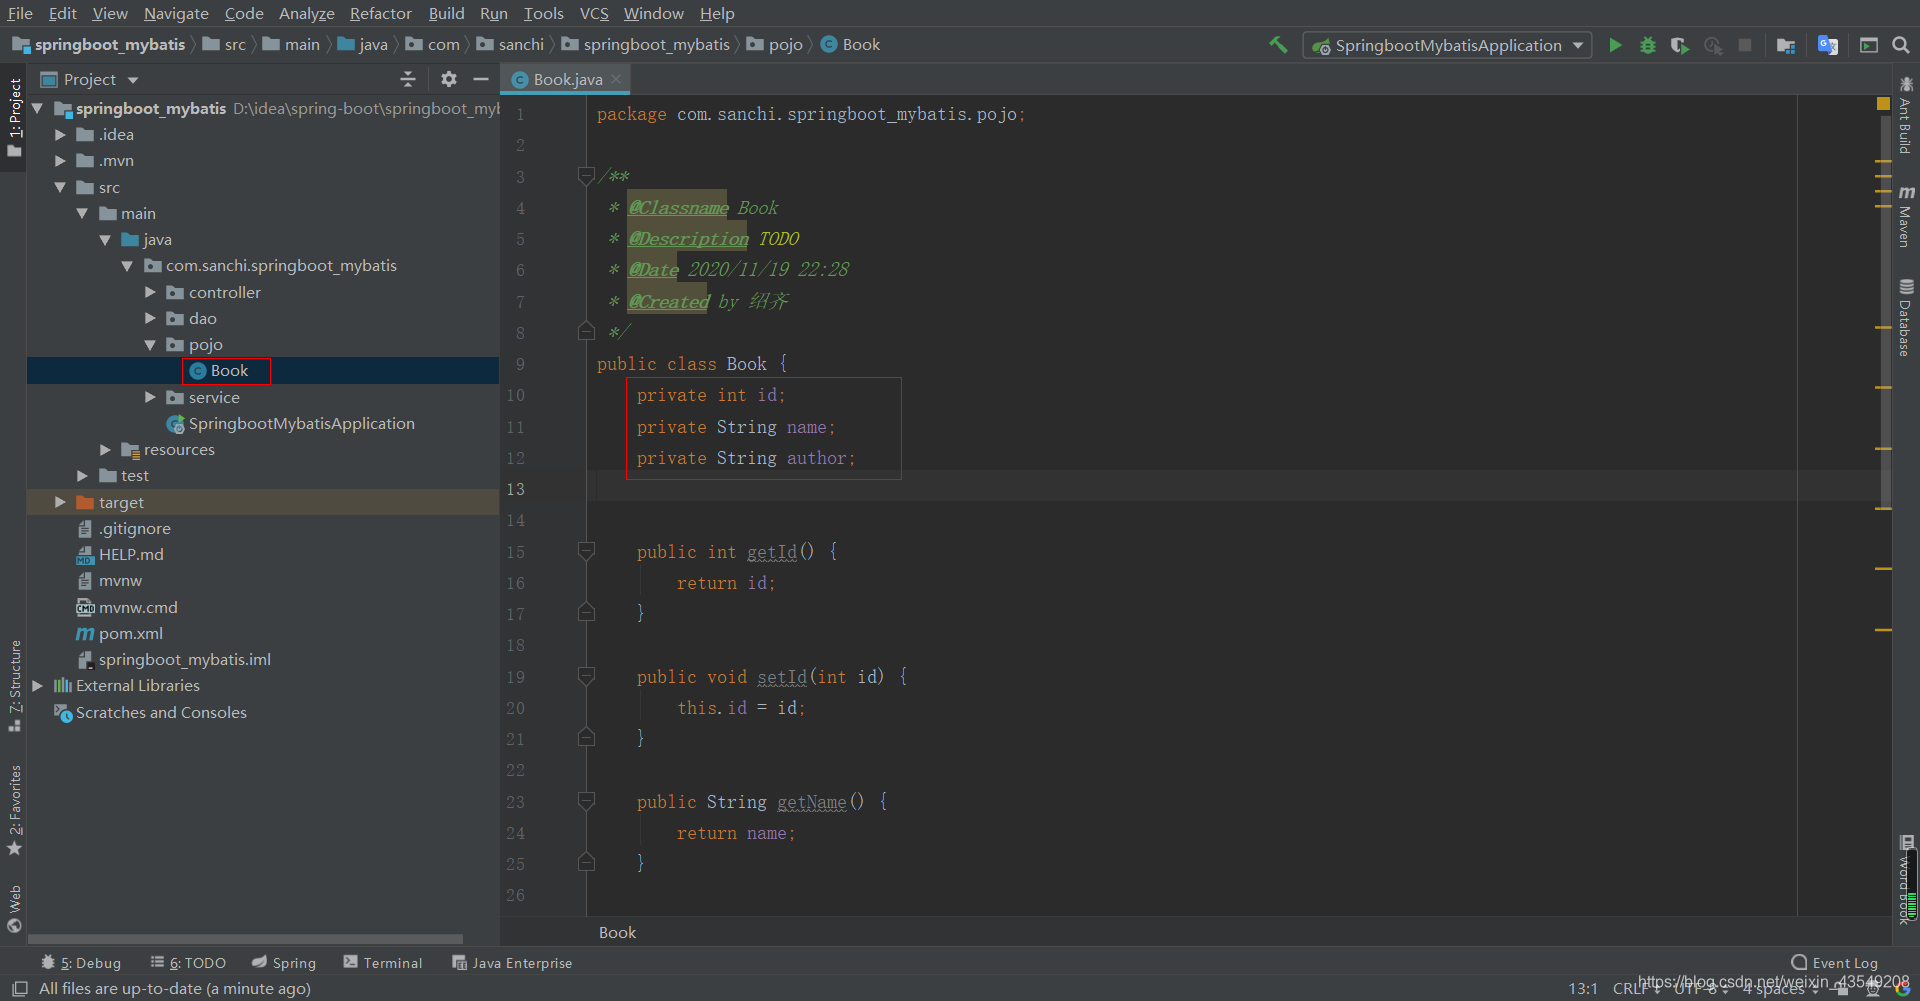Open the Java Enterprise tool window
Screen dimensions: 1920x1001
click(512, 963)
